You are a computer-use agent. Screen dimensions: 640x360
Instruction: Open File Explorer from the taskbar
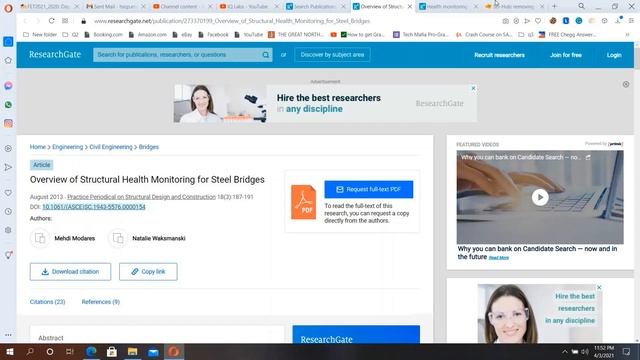[132, 351]
